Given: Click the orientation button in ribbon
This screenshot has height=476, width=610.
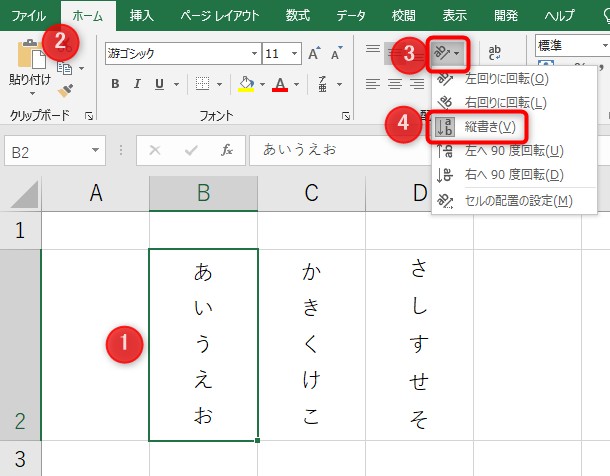Looking at the screenshot, I should (447, 53).
